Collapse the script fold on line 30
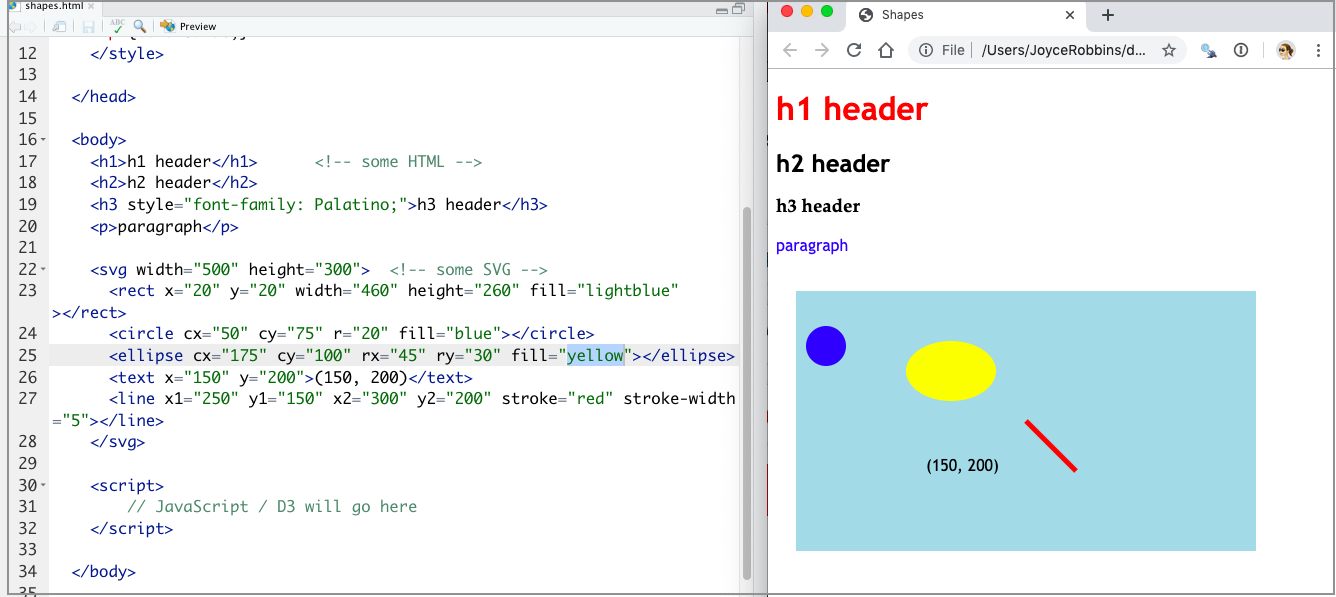 [44, 485]
